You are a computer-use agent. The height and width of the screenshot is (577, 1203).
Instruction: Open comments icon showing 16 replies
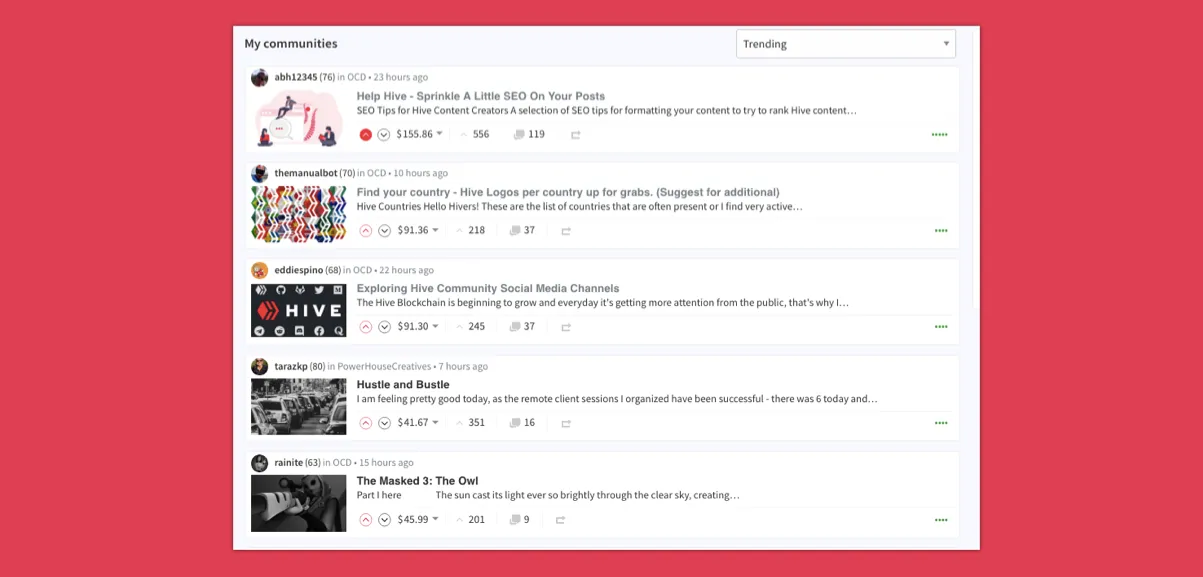point(515,422)
